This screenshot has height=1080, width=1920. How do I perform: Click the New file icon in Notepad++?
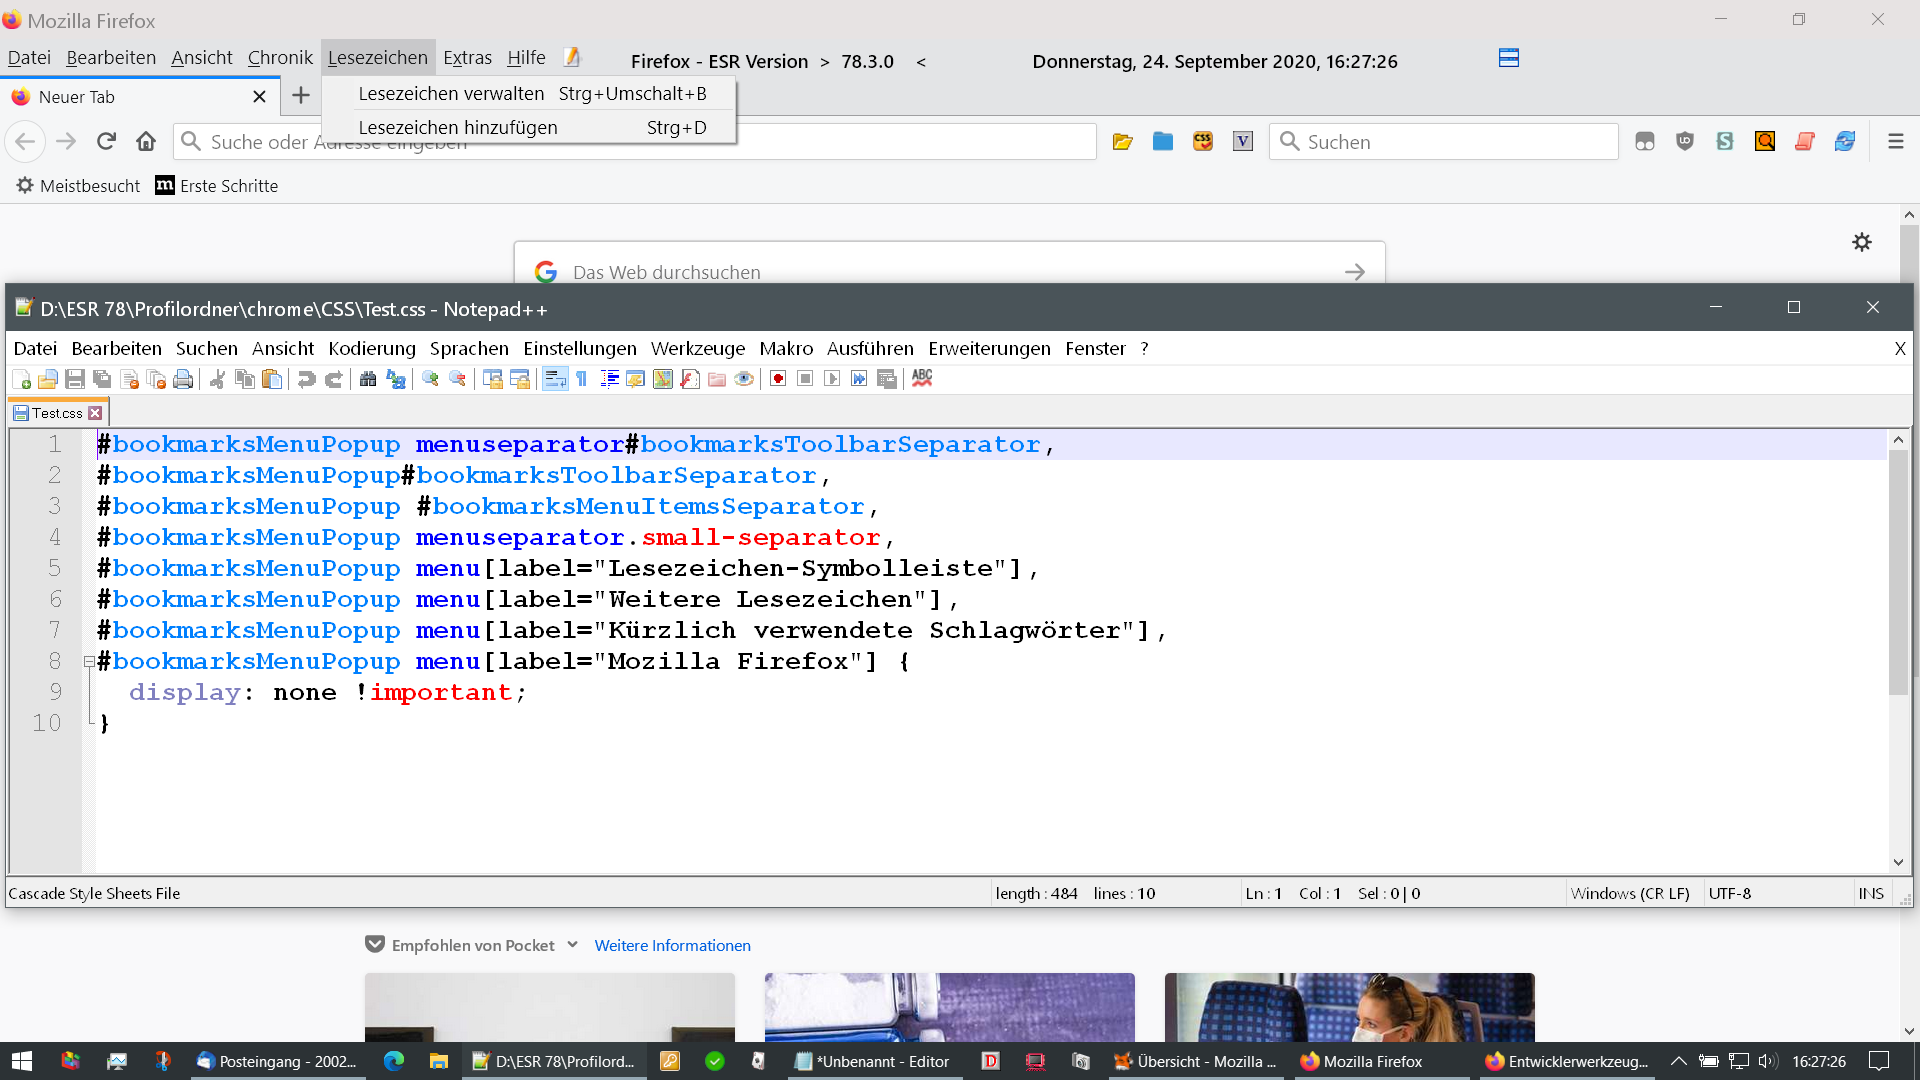click(21, 379)
